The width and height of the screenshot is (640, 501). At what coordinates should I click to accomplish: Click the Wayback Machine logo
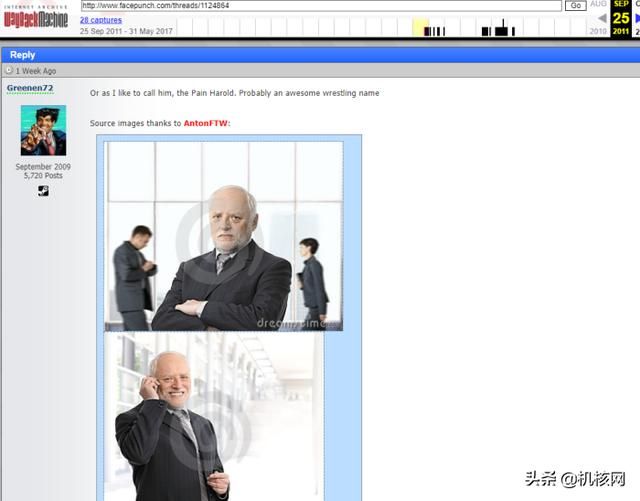click(36, 16)
